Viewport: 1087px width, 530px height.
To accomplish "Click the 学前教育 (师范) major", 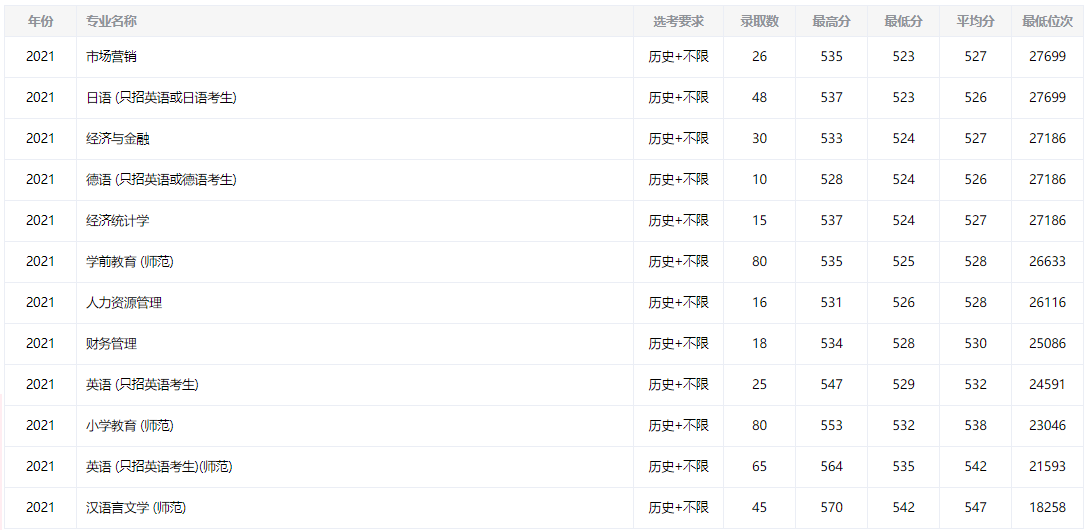I will [x=130, y=262].
